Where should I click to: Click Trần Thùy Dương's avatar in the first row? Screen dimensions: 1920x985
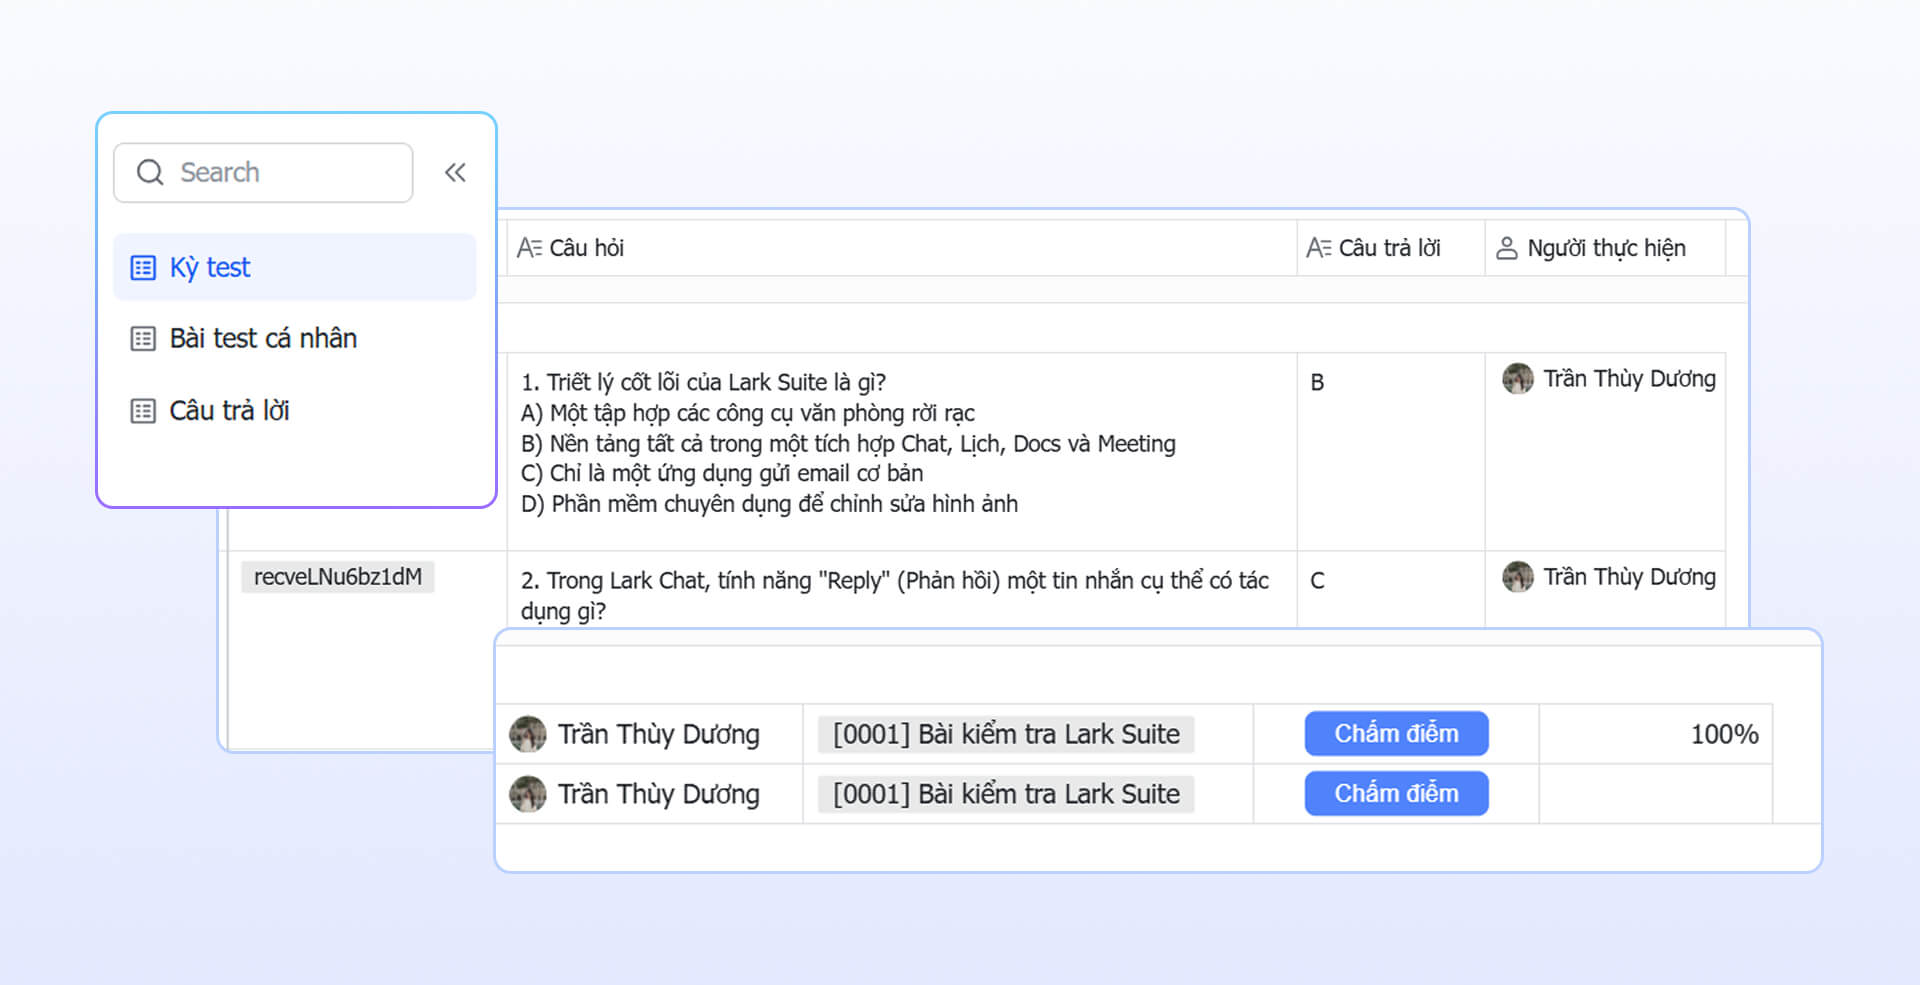point(1518,379)
